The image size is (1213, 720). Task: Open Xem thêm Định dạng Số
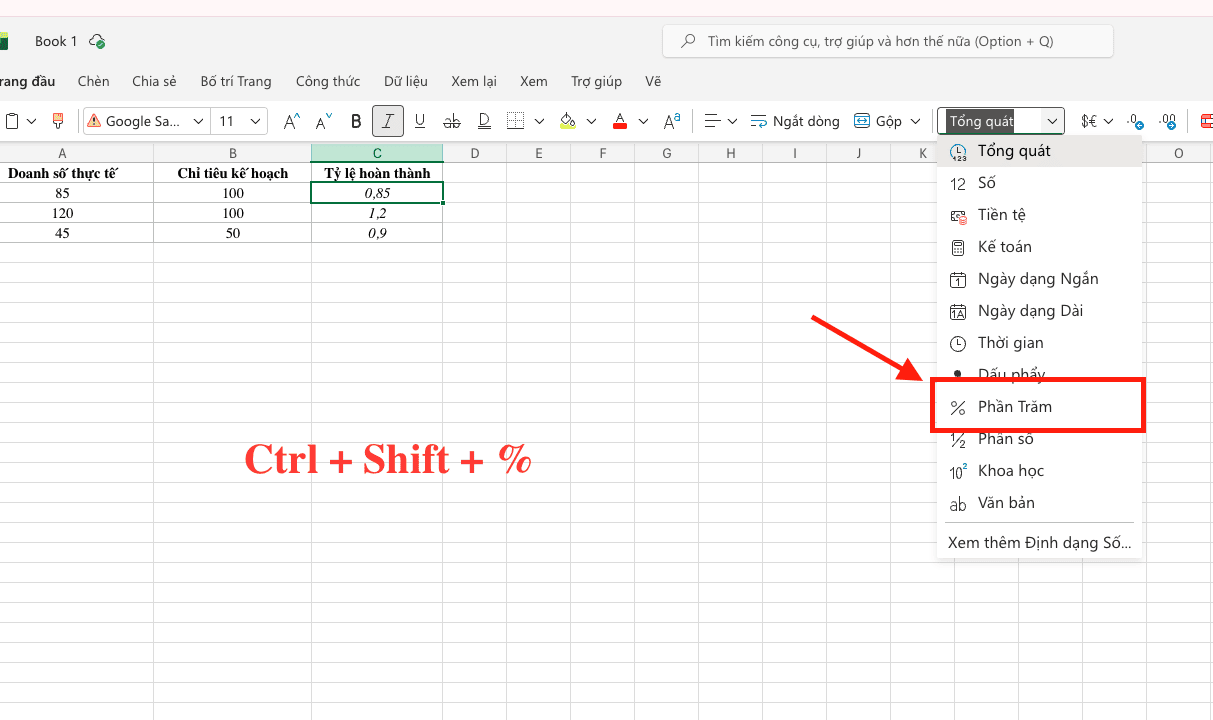click(x=1039, y=543)
